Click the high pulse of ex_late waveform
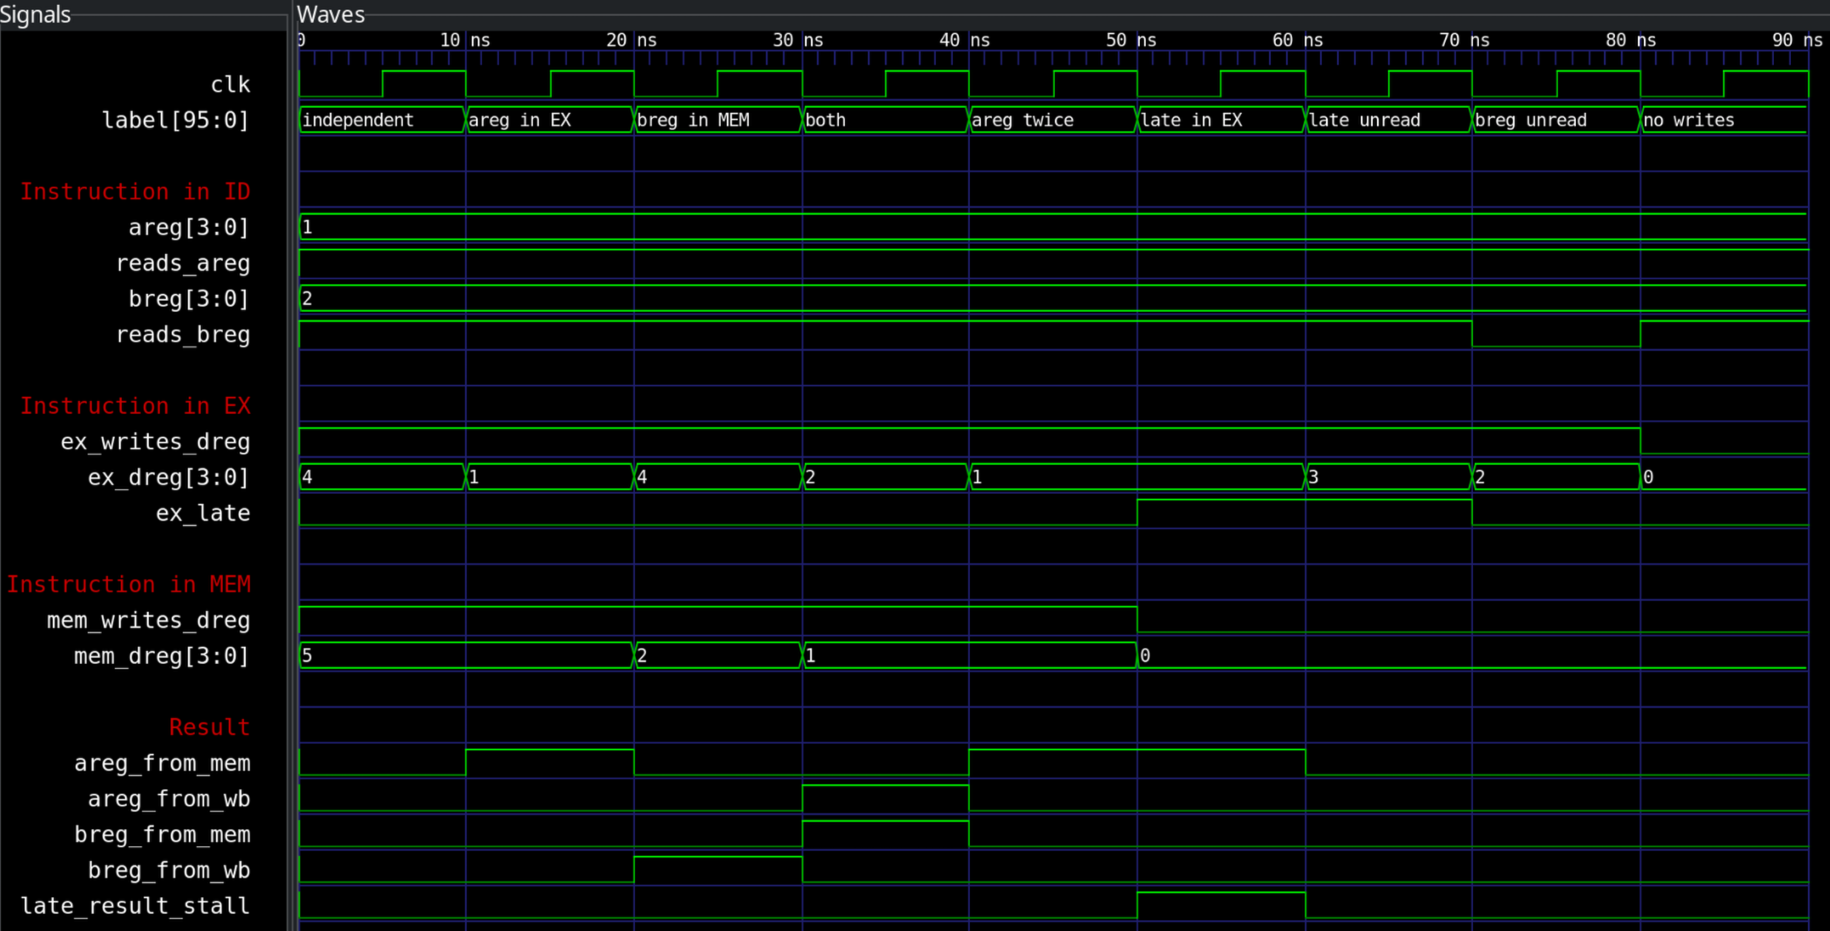Screen dimensions: 1830x931 click(1304, 512)
